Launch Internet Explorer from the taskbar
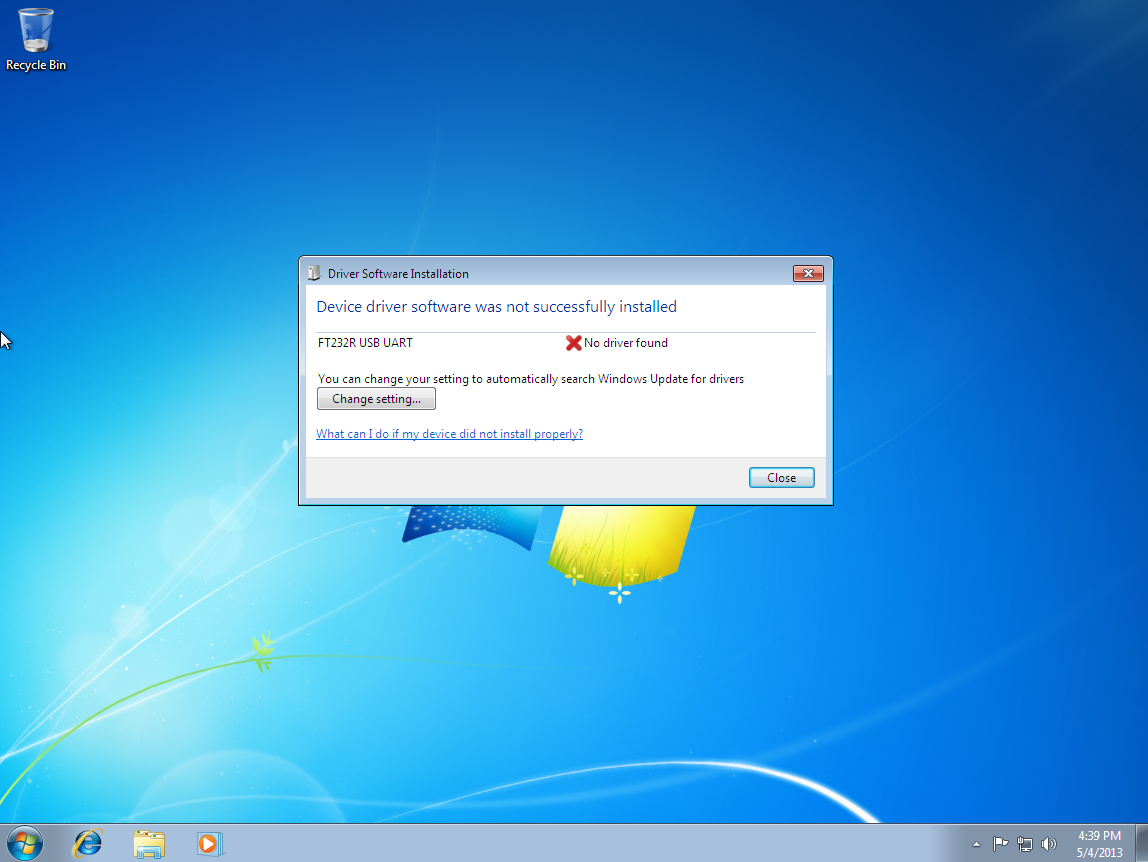Screen dimensions: 1148x862 [x=87, y=844]
